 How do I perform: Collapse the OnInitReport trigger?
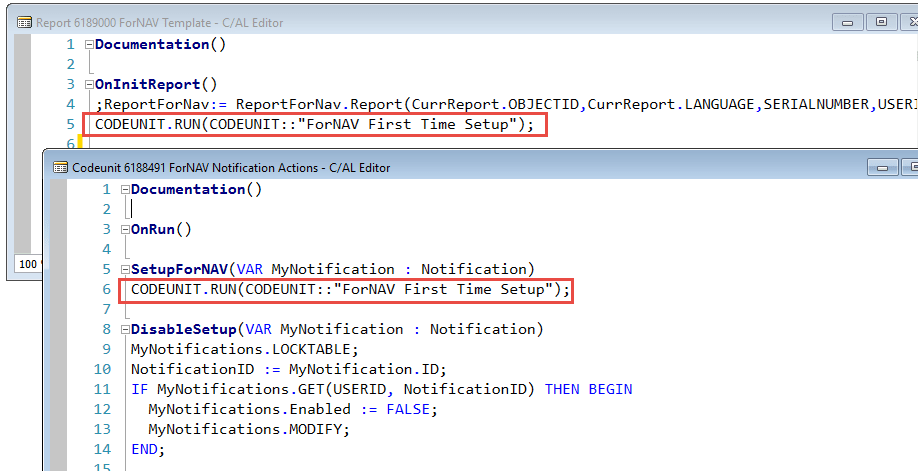89,85
